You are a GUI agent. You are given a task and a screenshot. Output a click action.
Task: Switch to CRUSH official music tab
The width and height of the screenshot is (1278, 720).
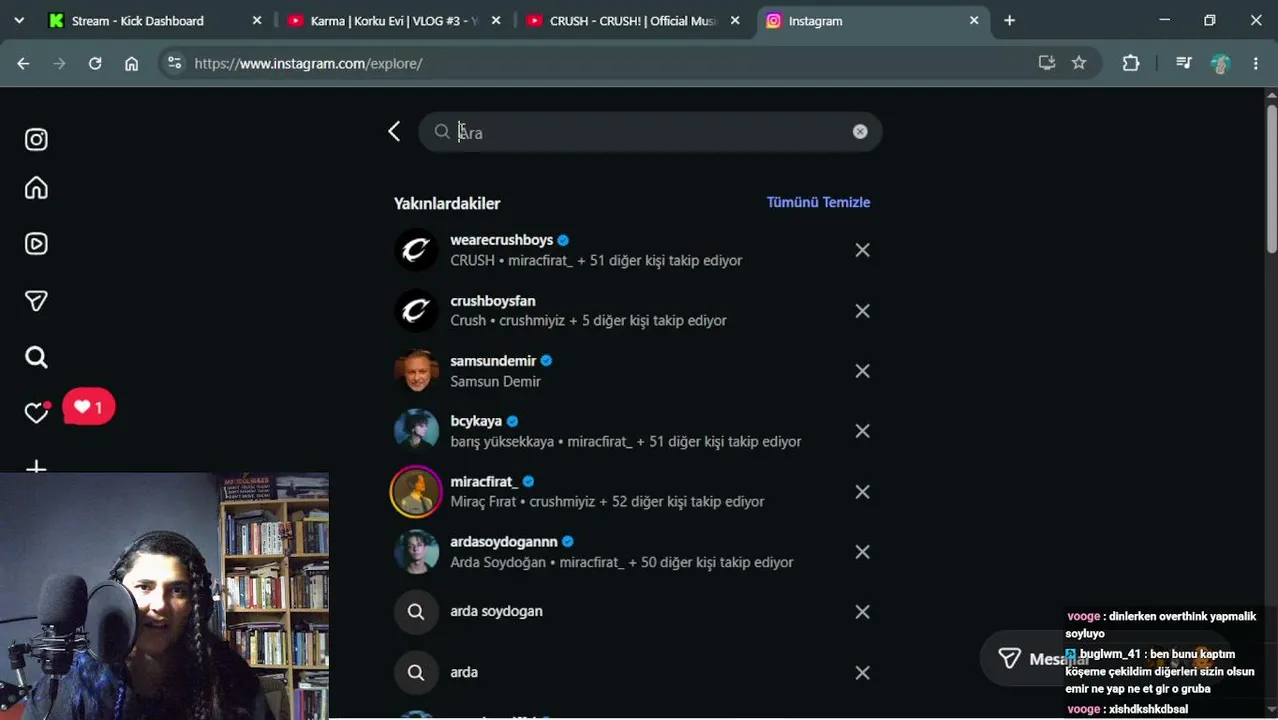pos(632,20)
